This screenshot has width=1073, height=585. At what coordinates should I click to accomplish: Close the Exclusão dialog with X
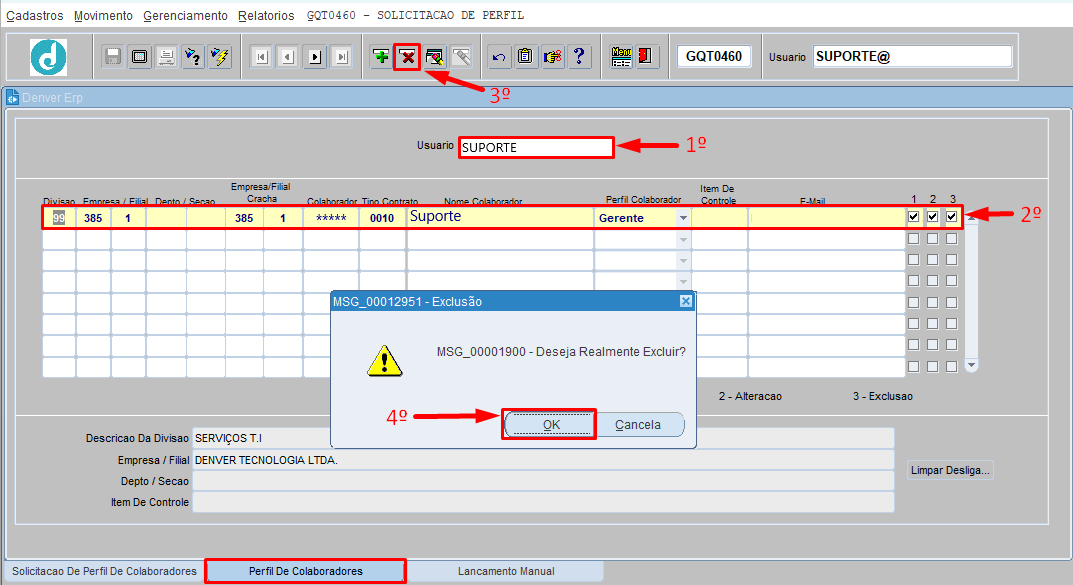(686, 301)
